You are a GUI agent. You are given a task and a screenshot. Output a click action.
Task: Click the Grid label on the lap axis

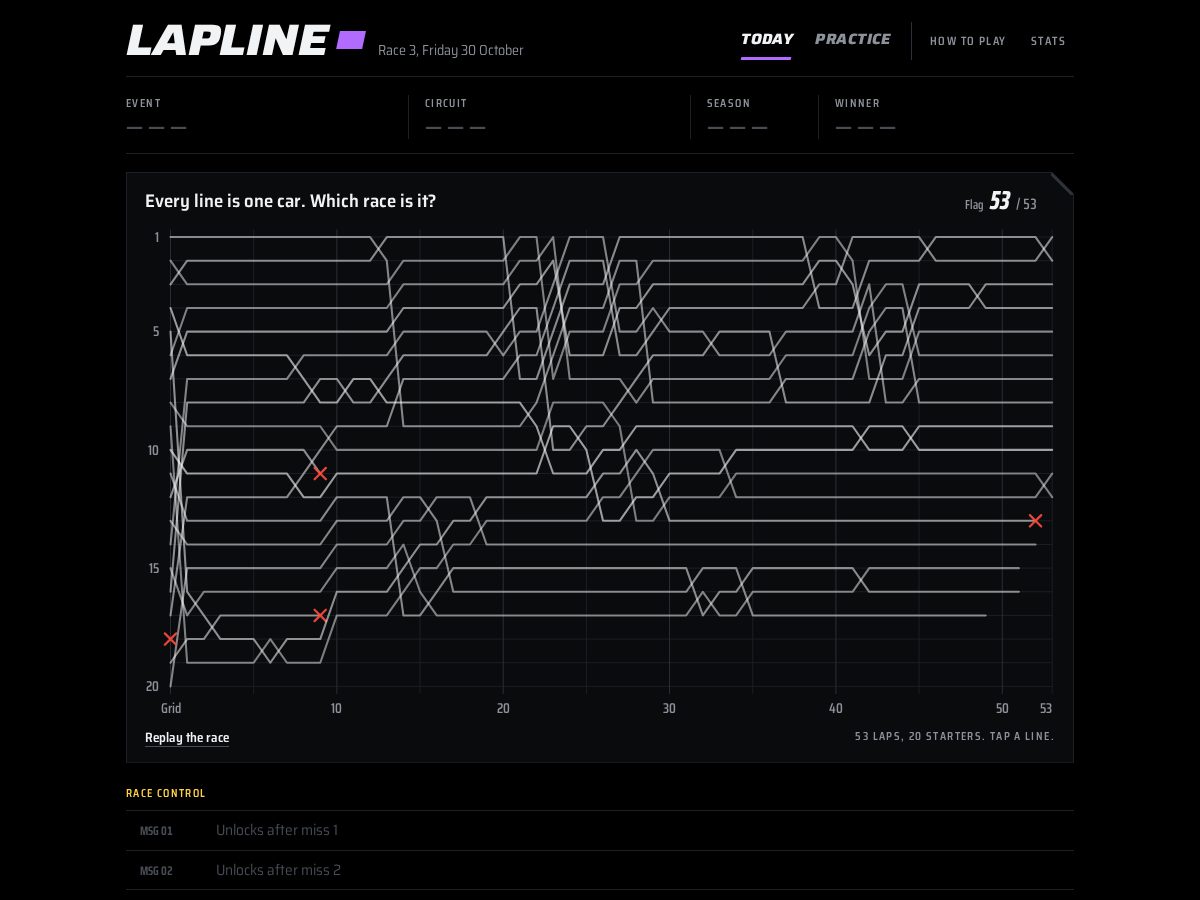click(x=171, y=708)
